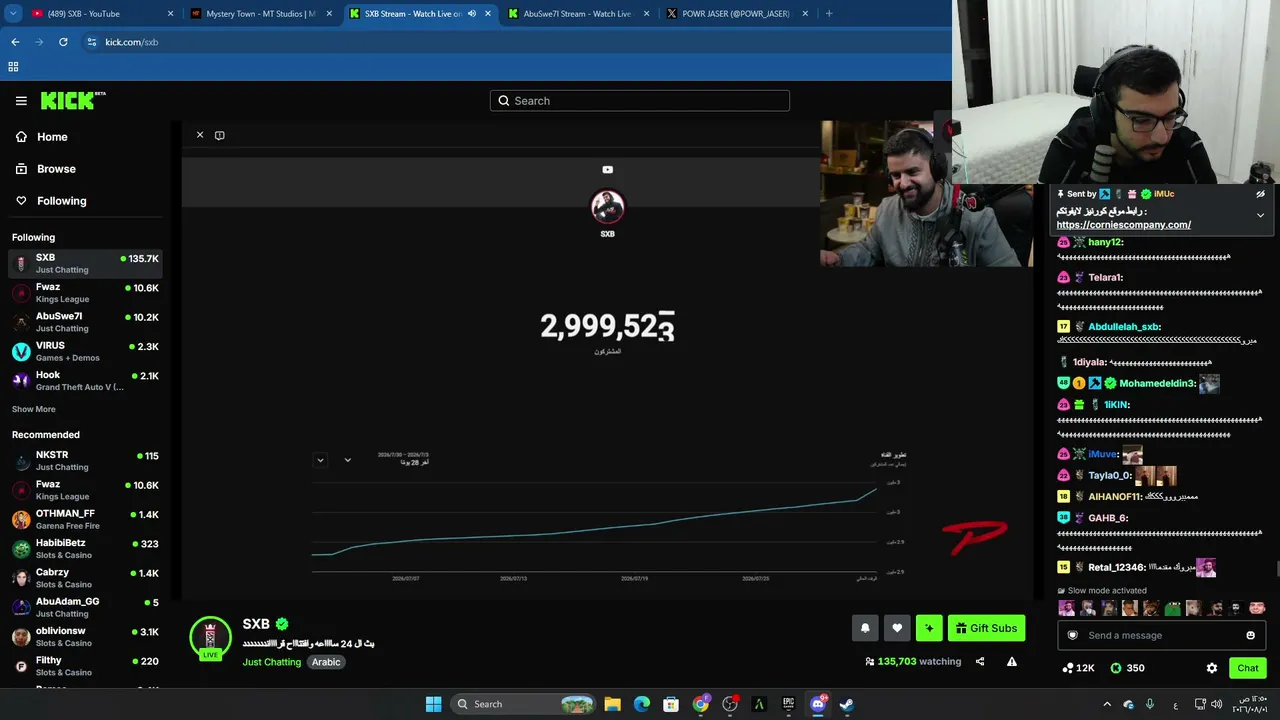Open recommended channel AbuAdam_GG
Viewport: 1280px width, 720px height.
tap(85, 607)
